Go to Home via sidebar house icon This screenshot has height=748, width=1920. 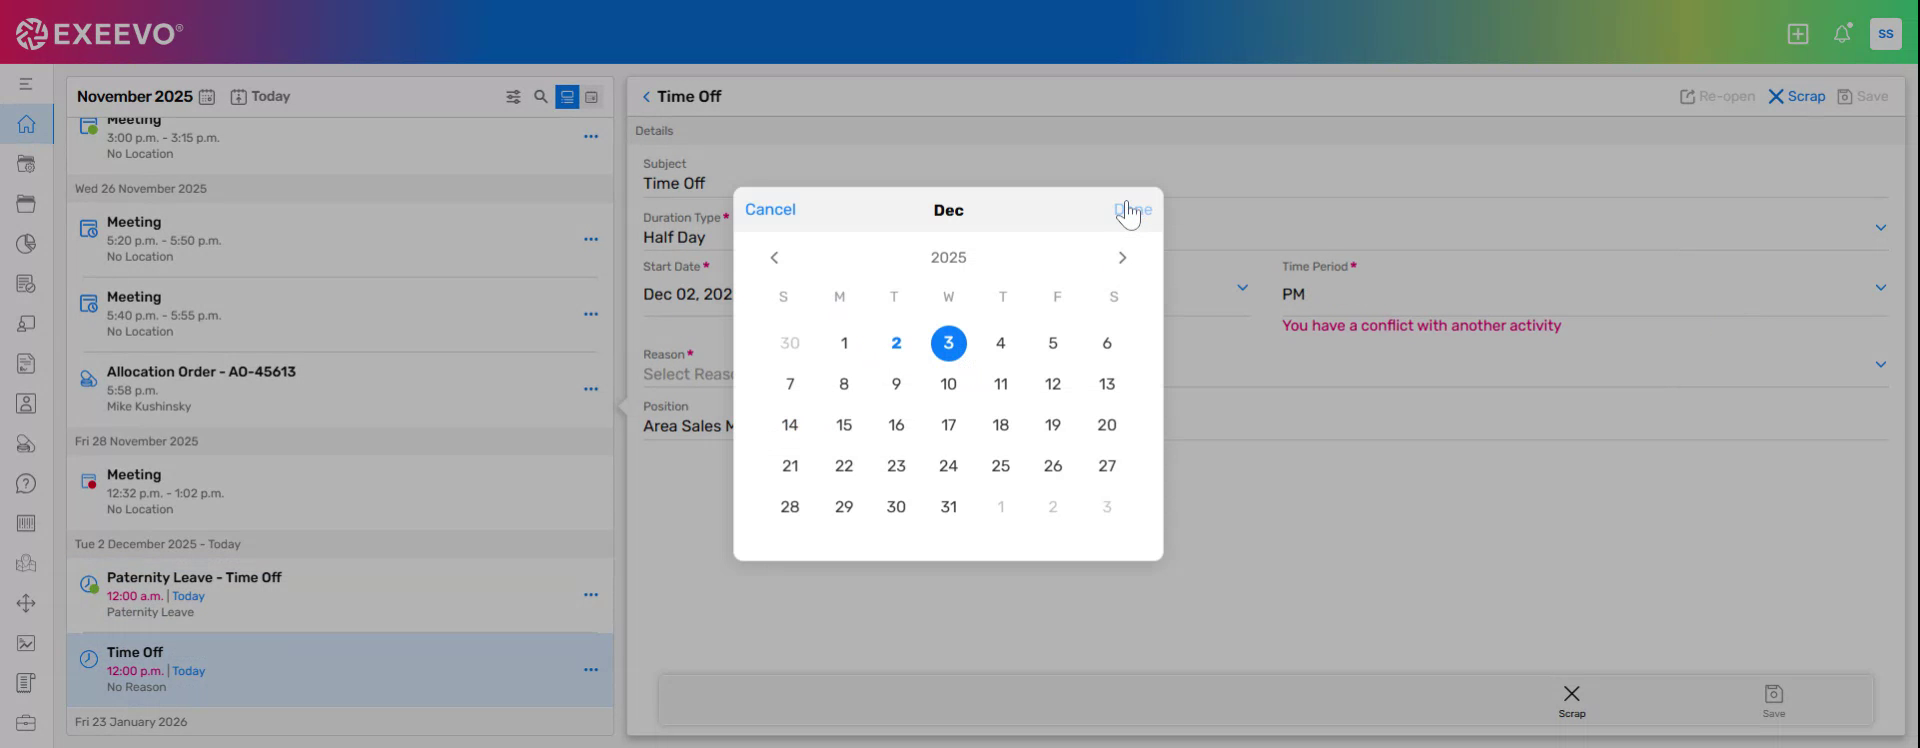coord(26,124)
